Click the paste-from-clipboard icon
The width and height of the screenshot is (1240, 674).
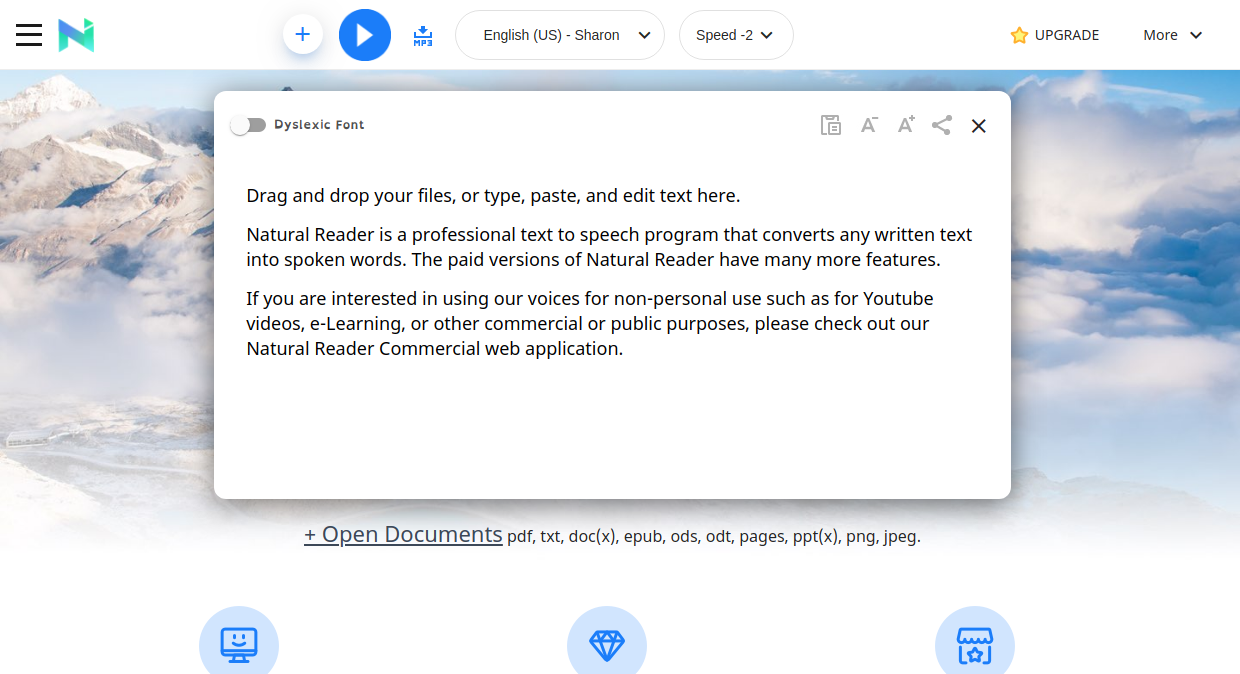831,125
